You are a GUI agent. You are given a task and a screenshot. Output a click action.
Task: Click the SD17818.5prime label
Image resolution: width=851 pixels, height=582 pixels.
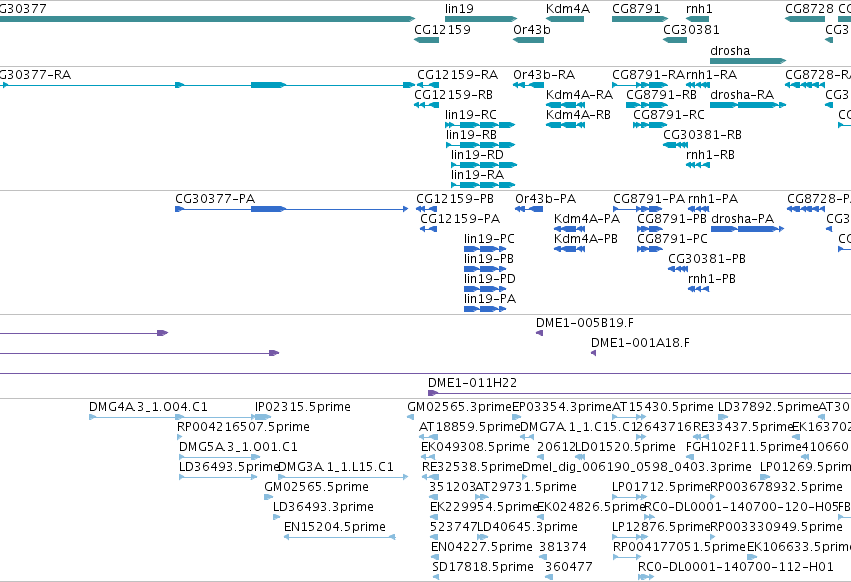pyautogui.click(x=483, y=567)
